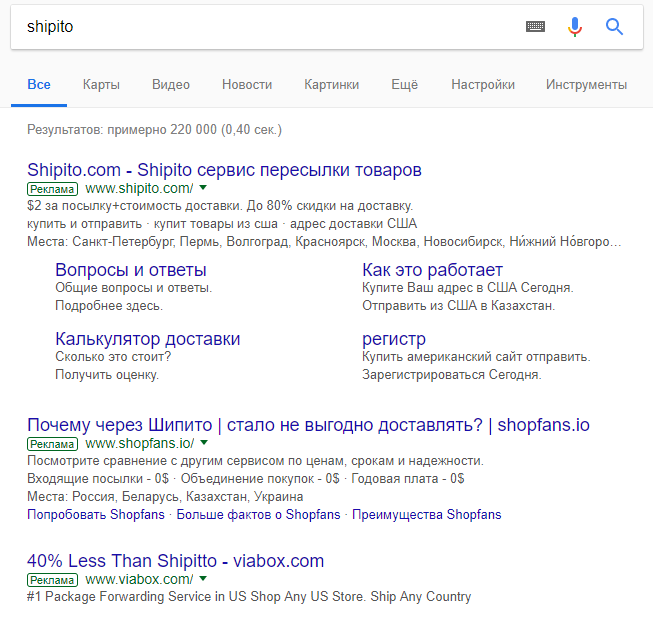Open регистр sitelink
The width and height of the screenshot is (653, 627).
(x=394, y=340)
